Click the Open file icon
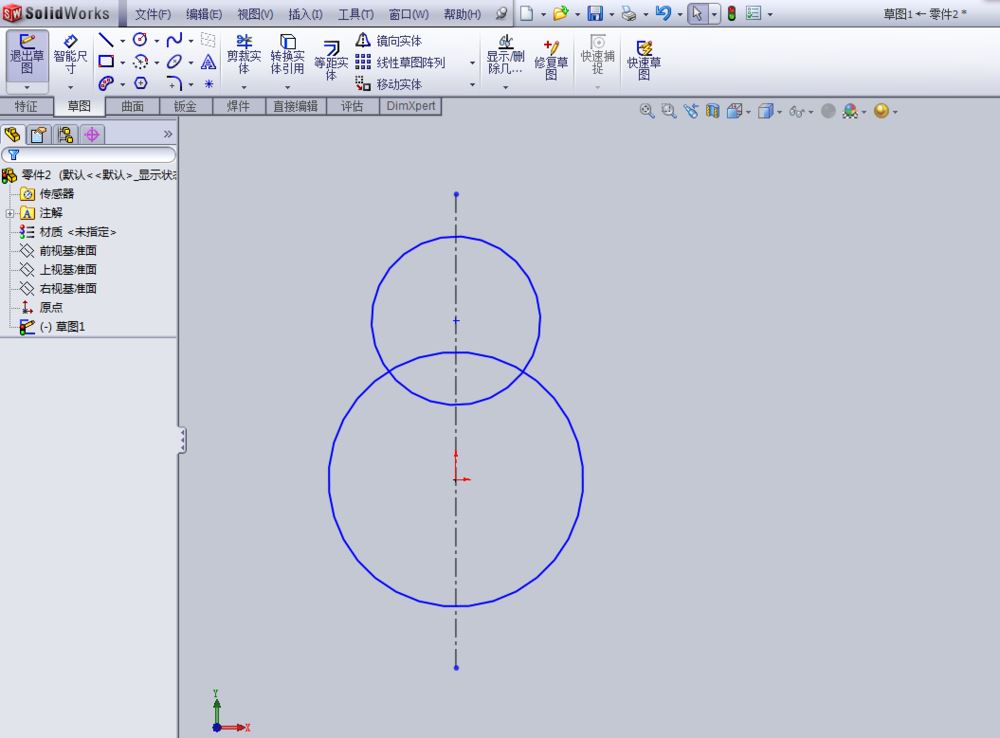Viewport: 1000px width, 738px height. (560, 13)
